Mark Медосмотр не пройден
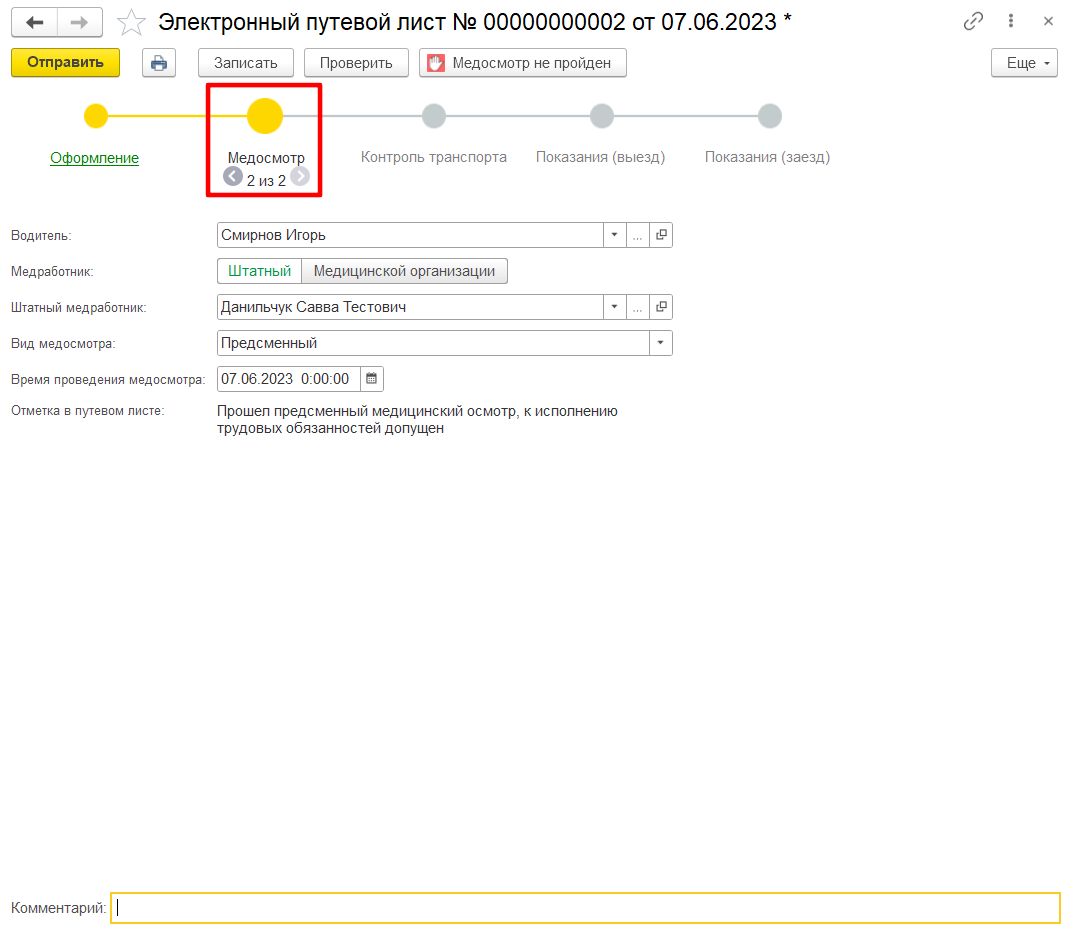 tap(523, 63)
